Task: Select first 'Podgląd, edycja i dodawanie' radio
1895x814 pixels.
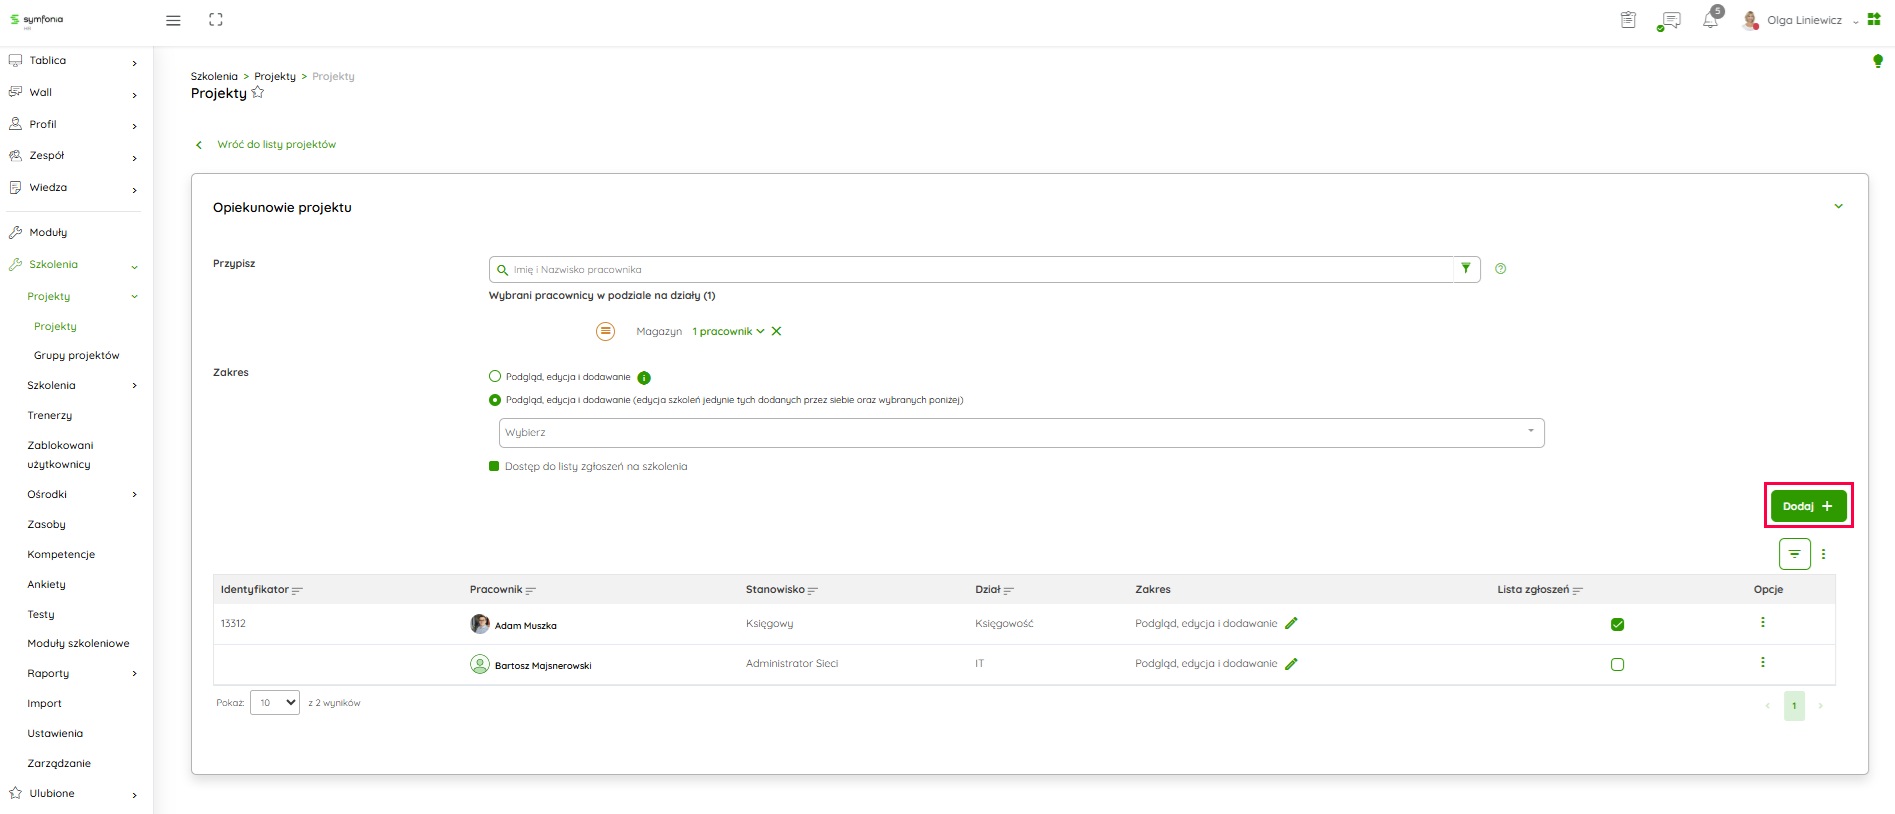Action: click(x=495, y=377)
